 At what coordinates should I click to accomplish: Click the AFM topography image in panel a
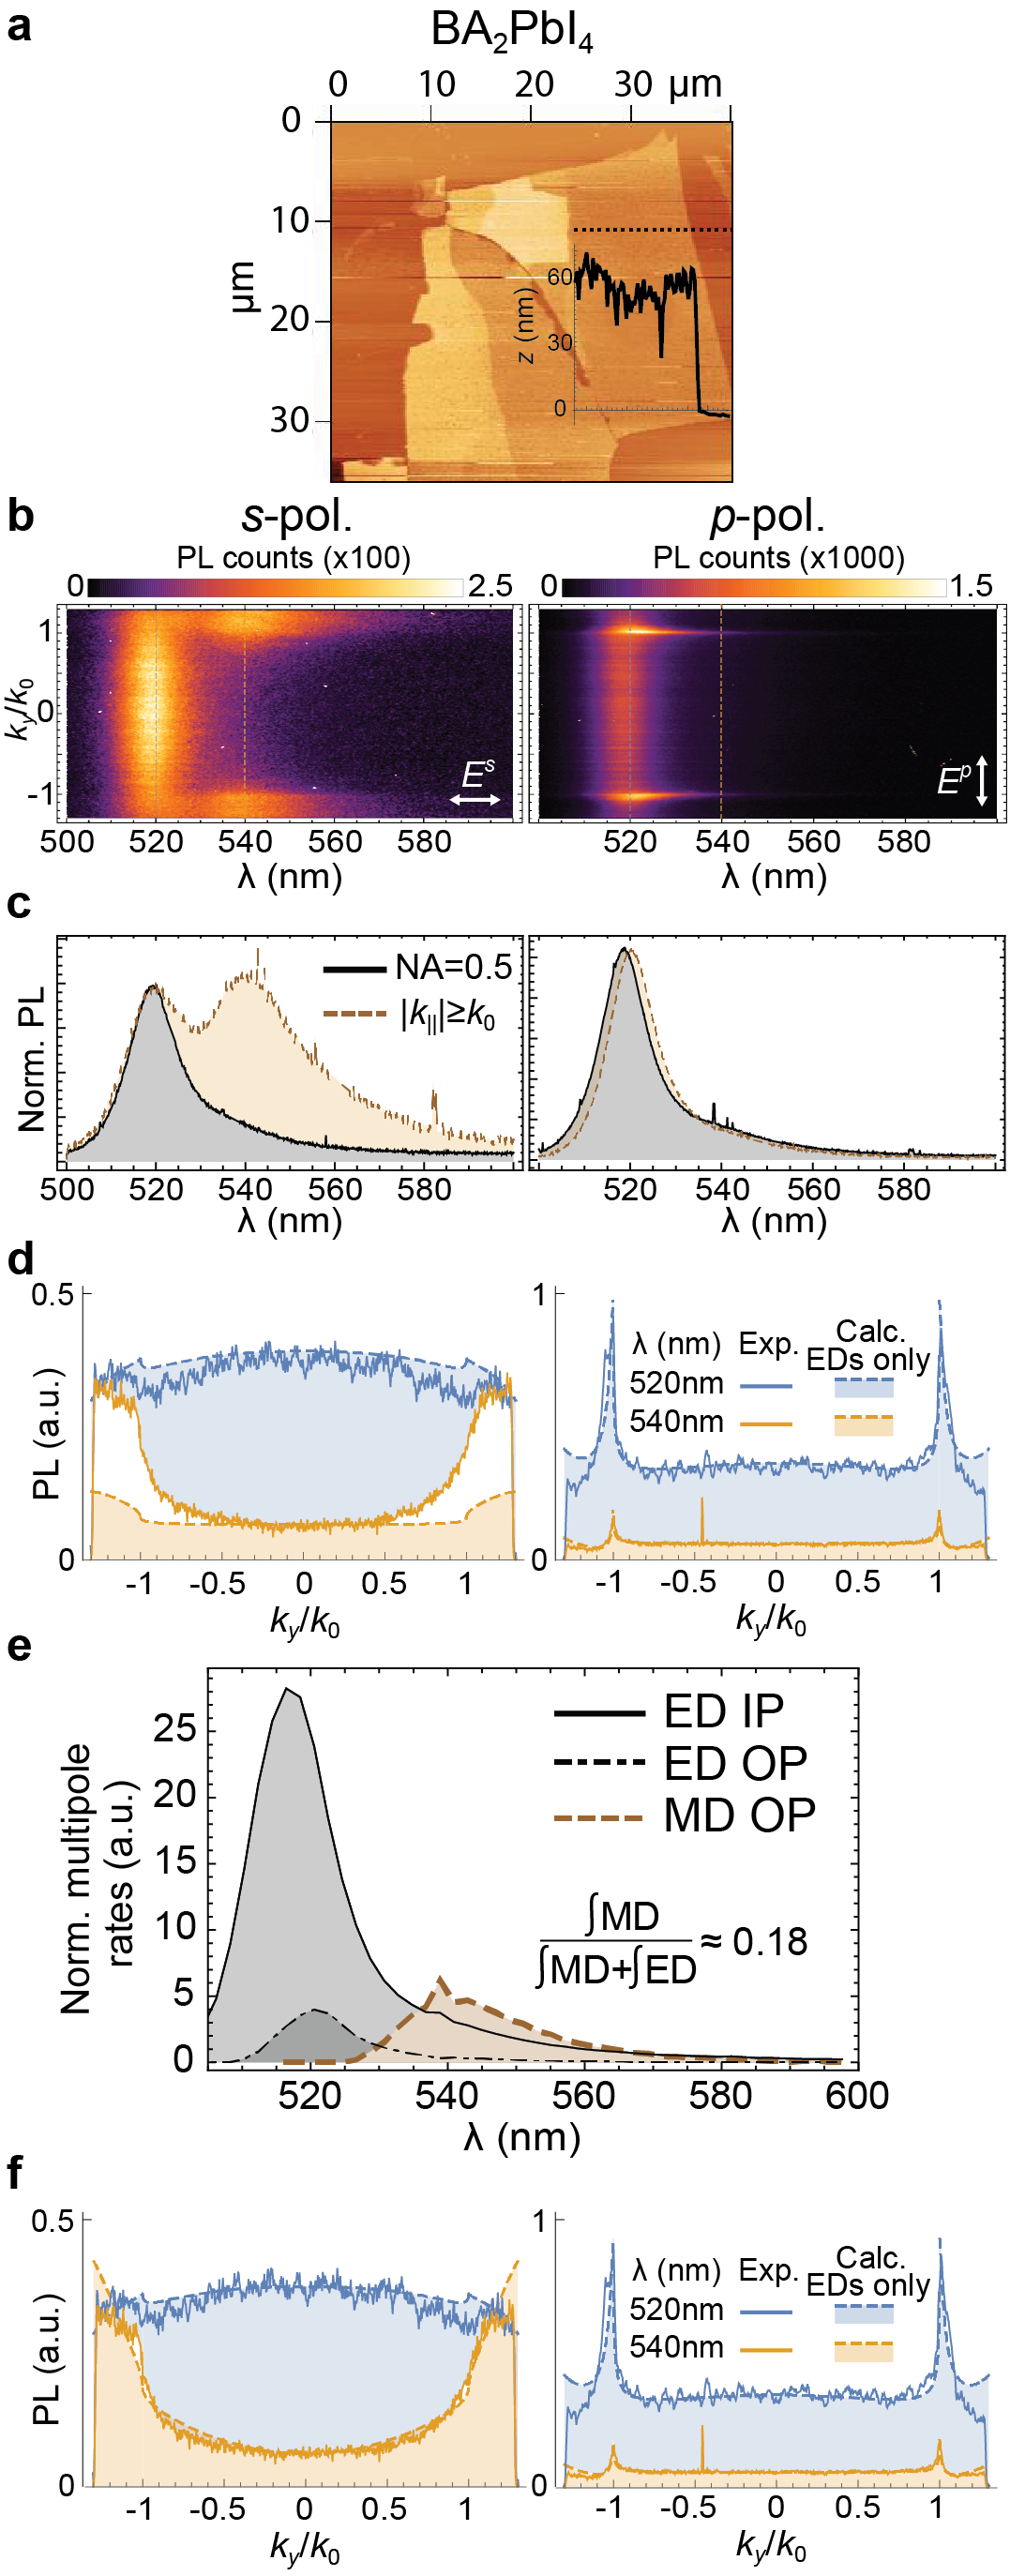[531, 301]
